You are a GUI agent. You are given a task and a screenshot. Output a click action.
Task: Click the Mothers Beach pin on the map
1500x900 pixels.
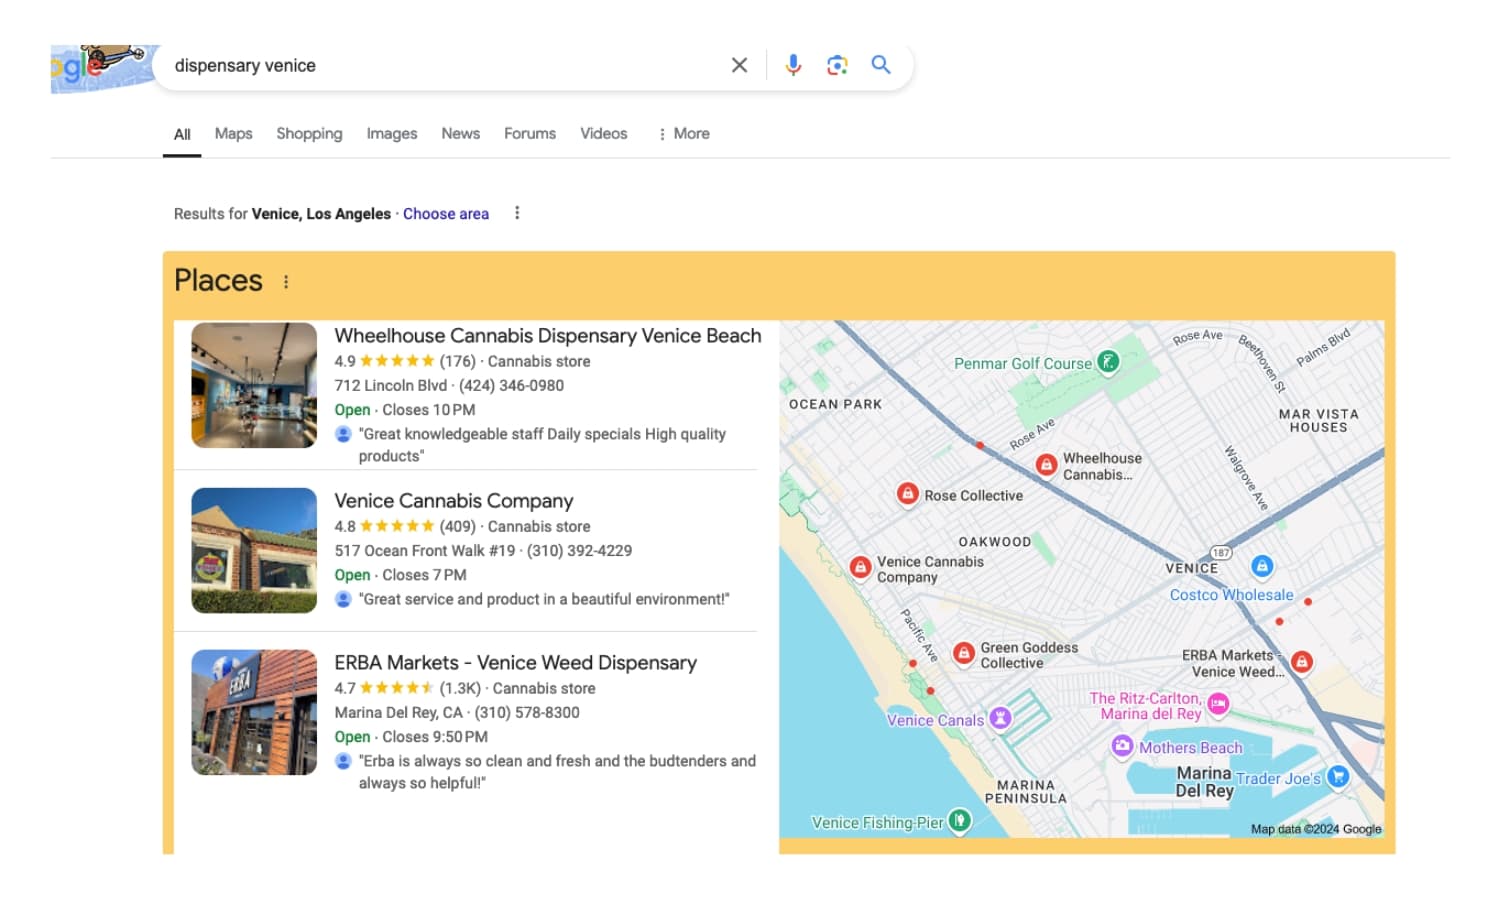1122,747
